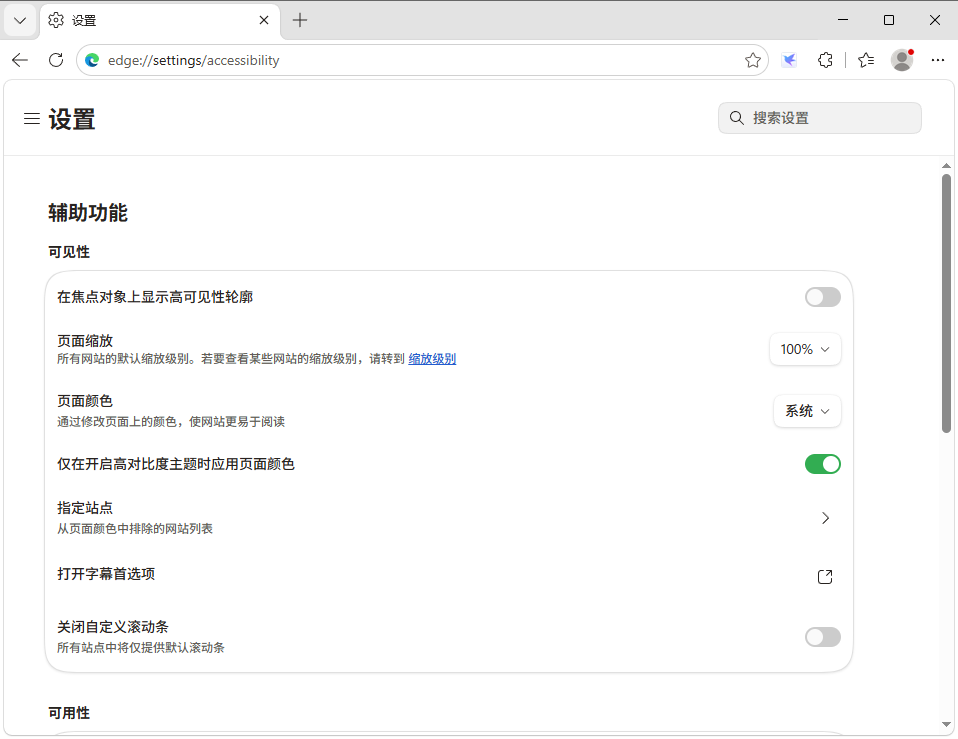Click the 页面缩放 label

tap(85, 341)
